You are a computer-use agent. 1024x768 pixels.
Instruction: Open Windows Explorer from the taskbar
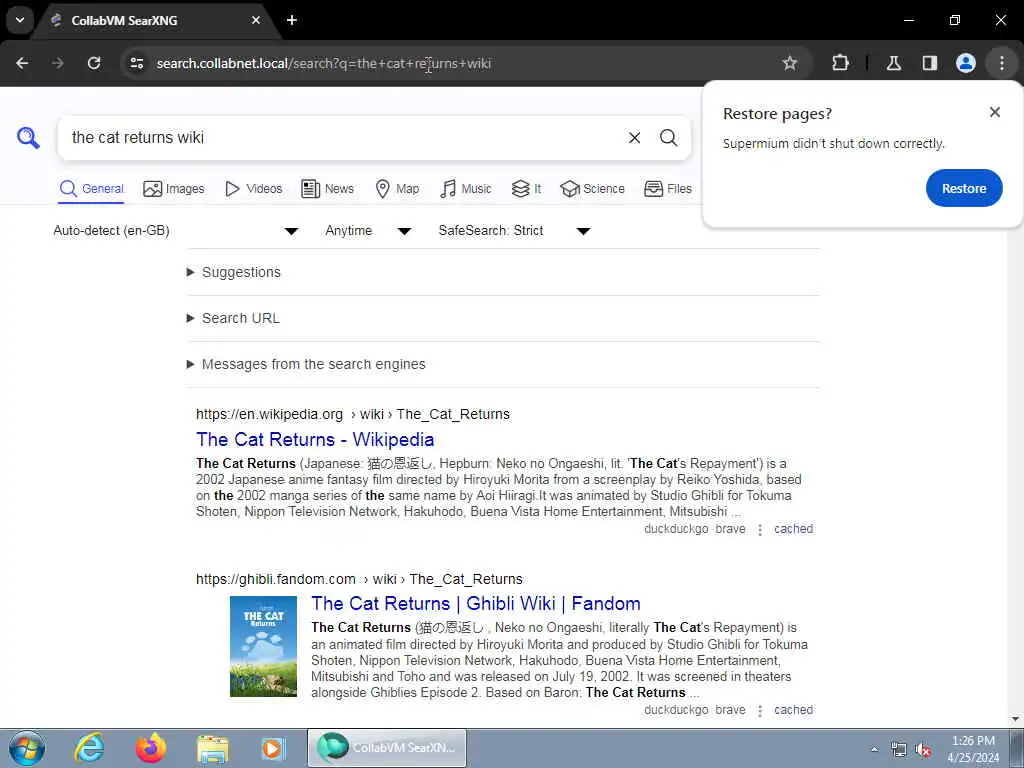pyautogui.click(x=213, y=748)
